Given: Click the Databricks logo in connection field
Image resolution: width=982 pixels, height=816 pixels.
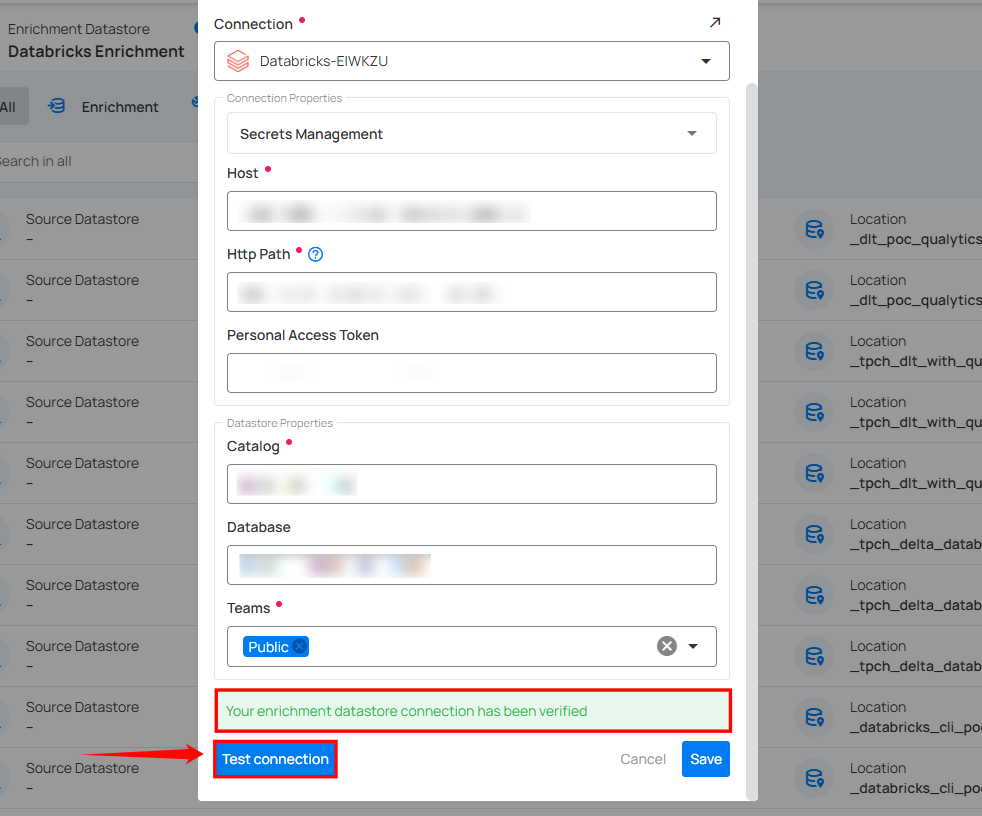Looking at the screenshot, I should 238,61.
